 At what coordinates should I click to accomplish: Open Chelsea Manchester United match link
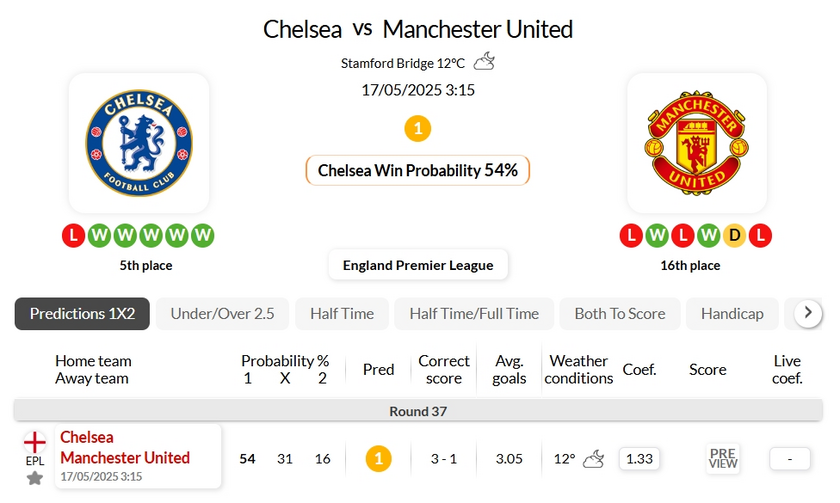(x=125, y=447)
